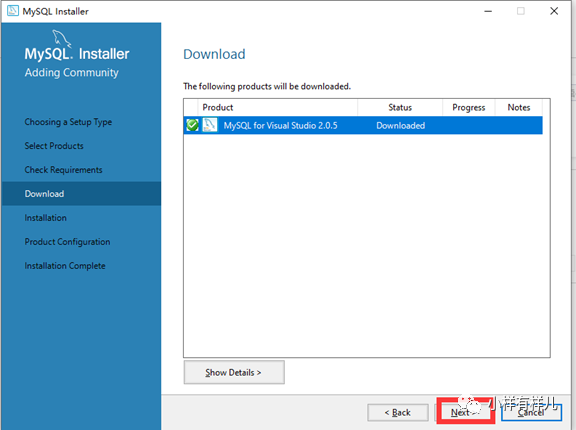576x430 pixels.
Task: Open the Select Products step
Action: coord(54,146)
